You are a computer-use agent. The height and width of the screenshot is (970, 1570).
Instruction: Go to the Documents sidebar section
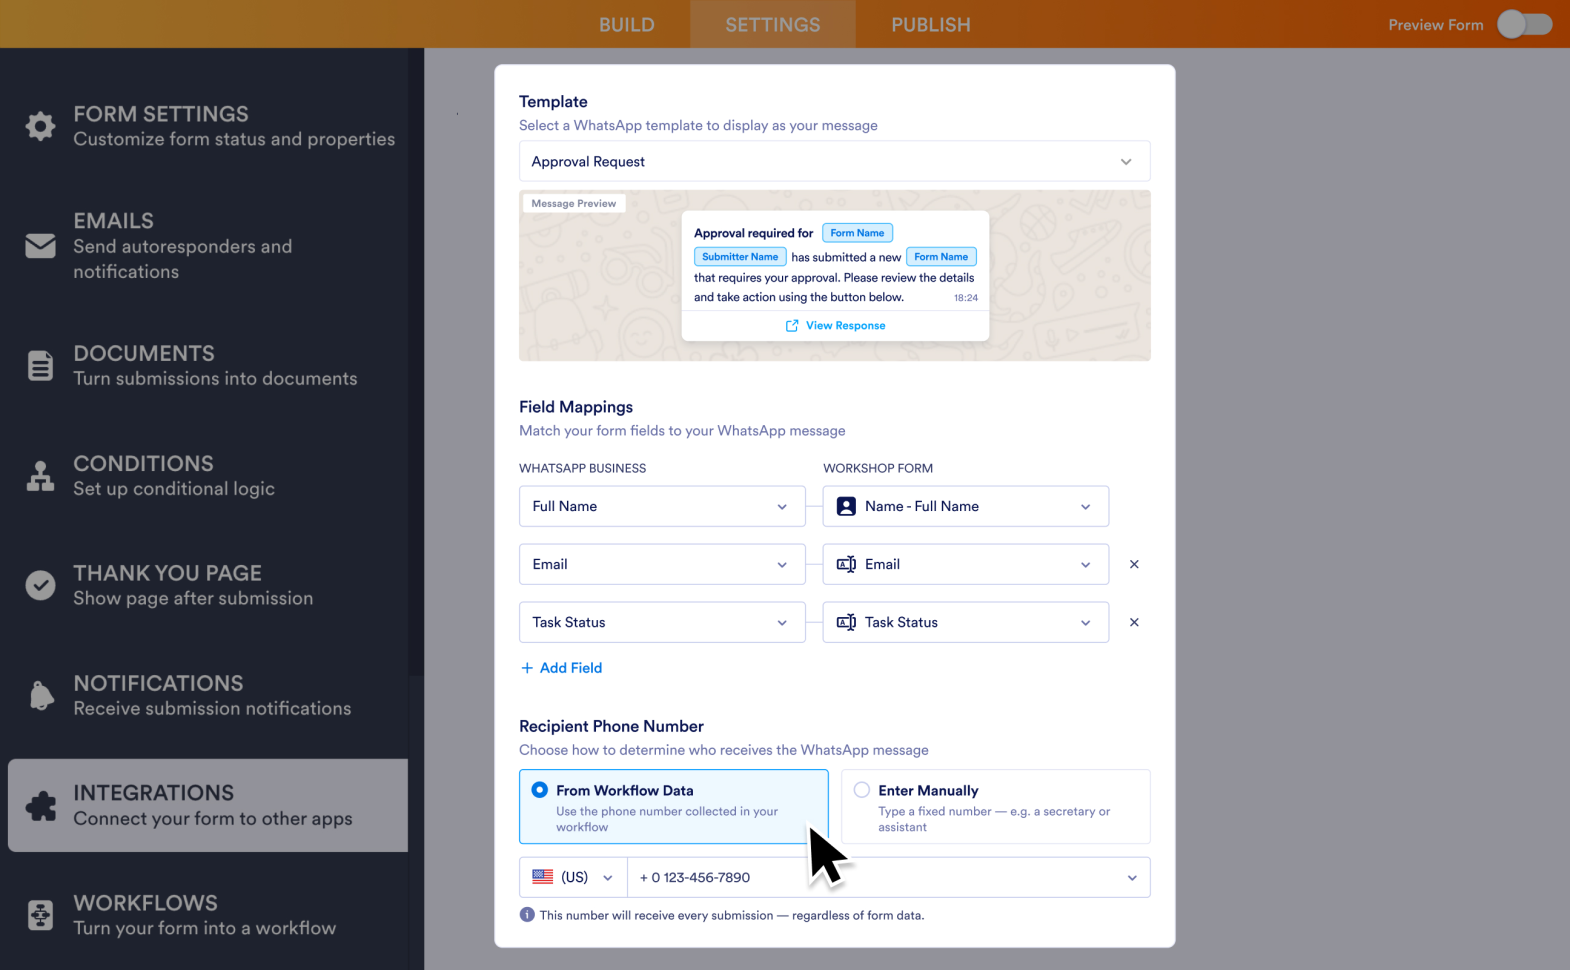point(208,366)
